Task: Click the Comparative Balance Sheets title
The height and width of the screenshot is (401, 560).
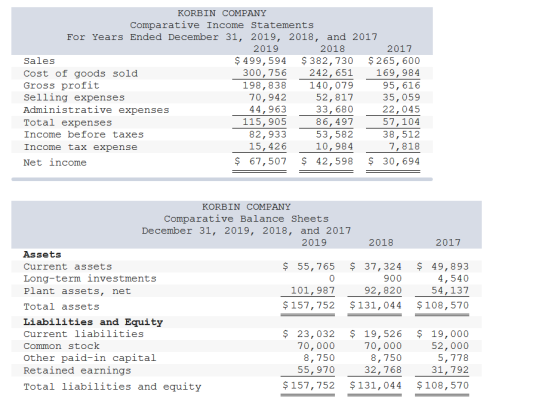Action: 246,219
